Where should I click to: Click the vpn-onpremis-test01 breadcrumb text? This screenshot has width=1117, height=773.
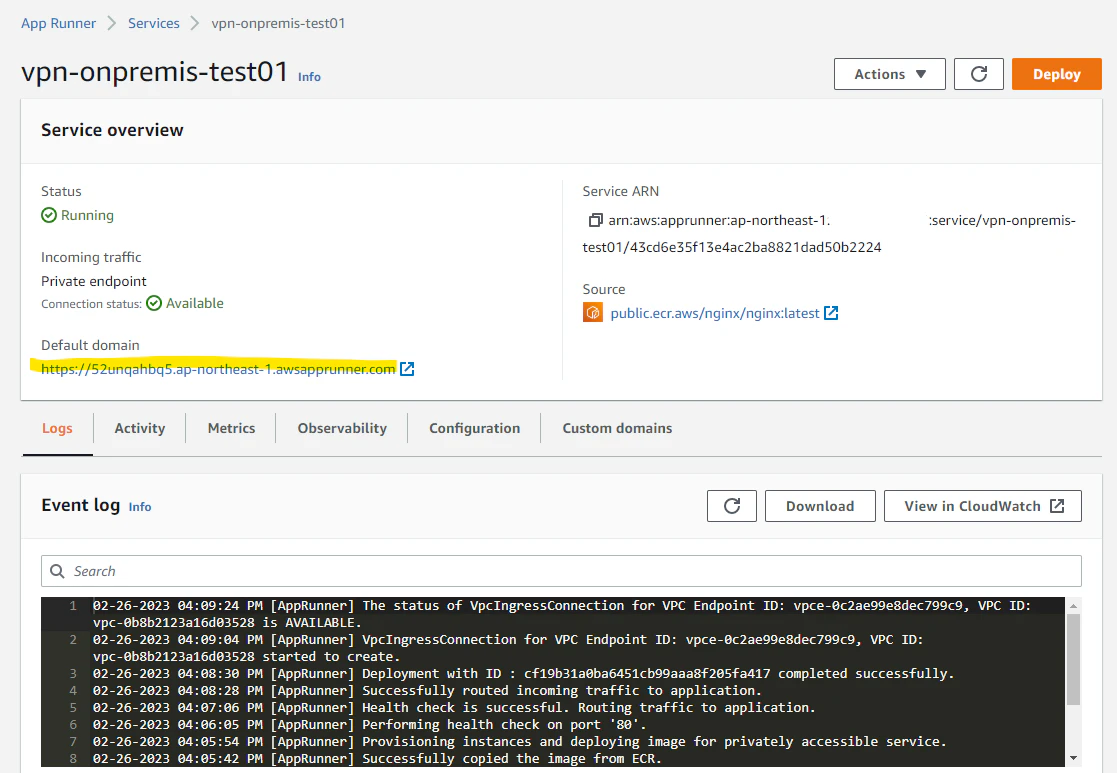pyautogui.click(x=278, y=24)
